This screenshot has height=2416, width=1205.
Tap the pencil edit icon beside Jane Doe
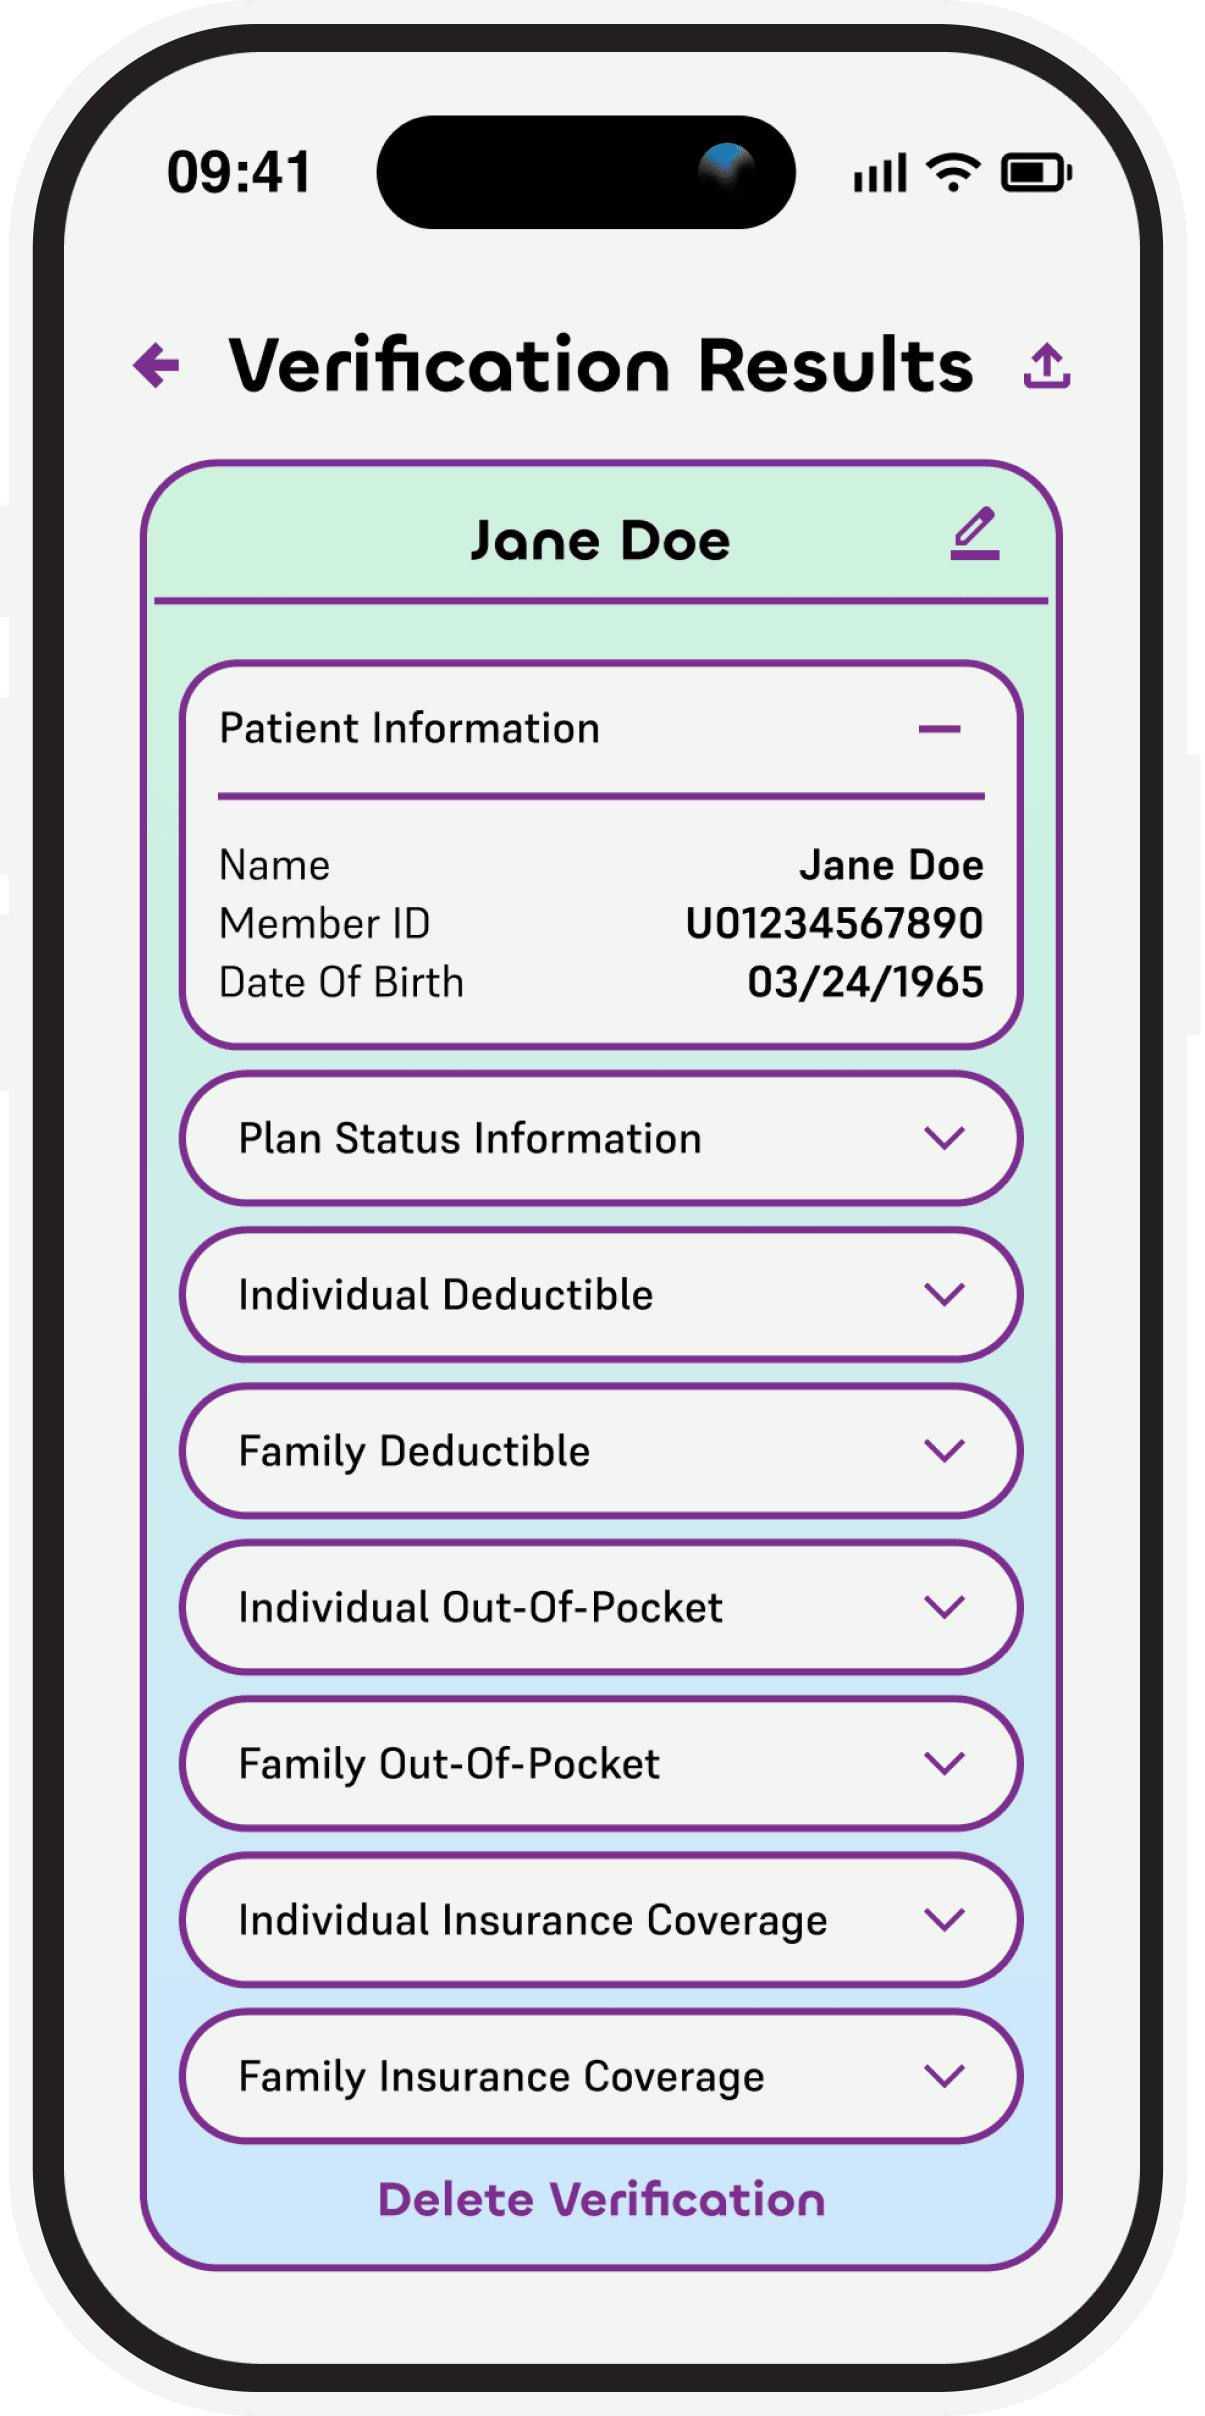974,533
